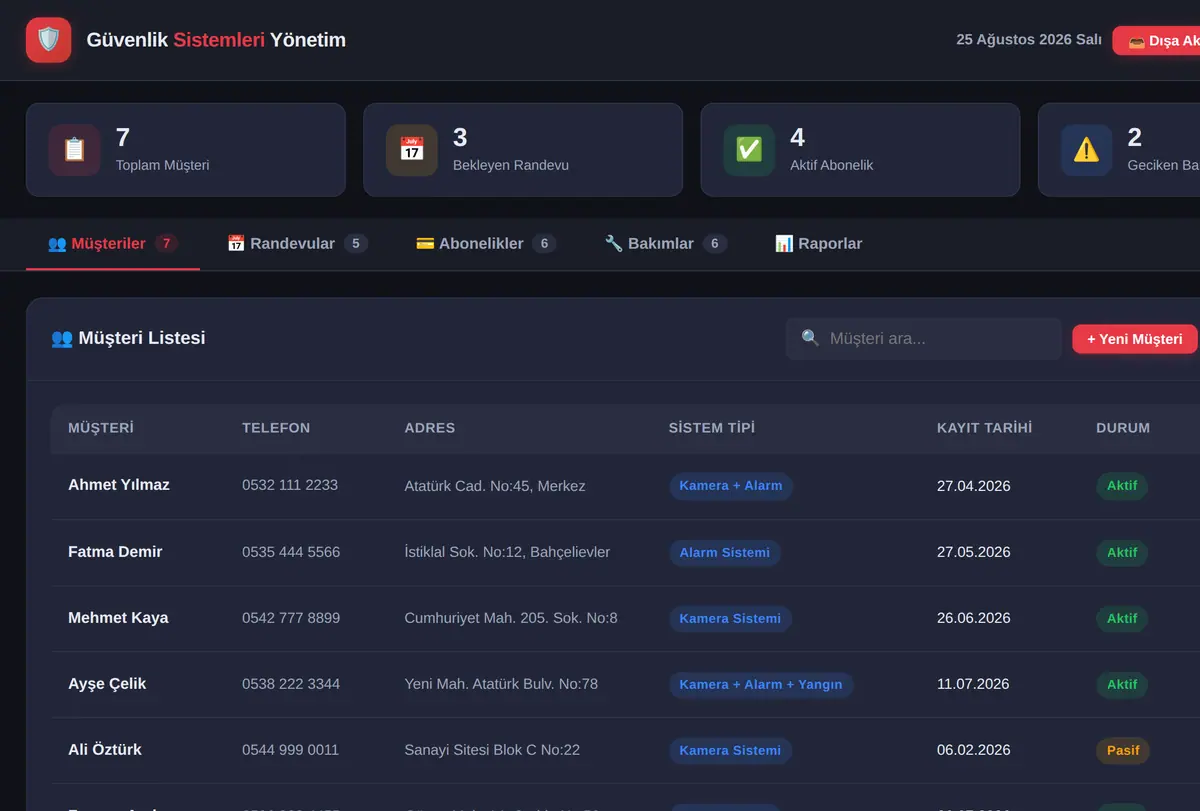This screenshot has height=811, width=1200.
Task: Click the magnifier icon in the search box
Action: click(x=811, y=339)
